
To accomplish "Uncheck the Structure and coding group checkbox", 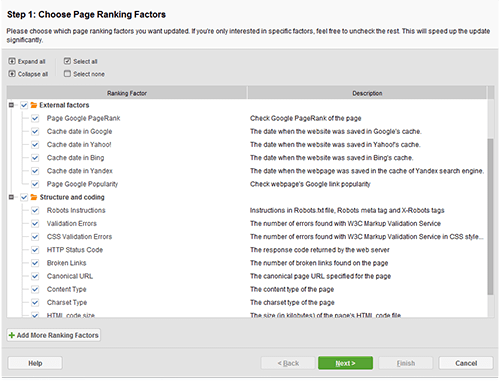I will pyautogui.click(x=24, y=197).
